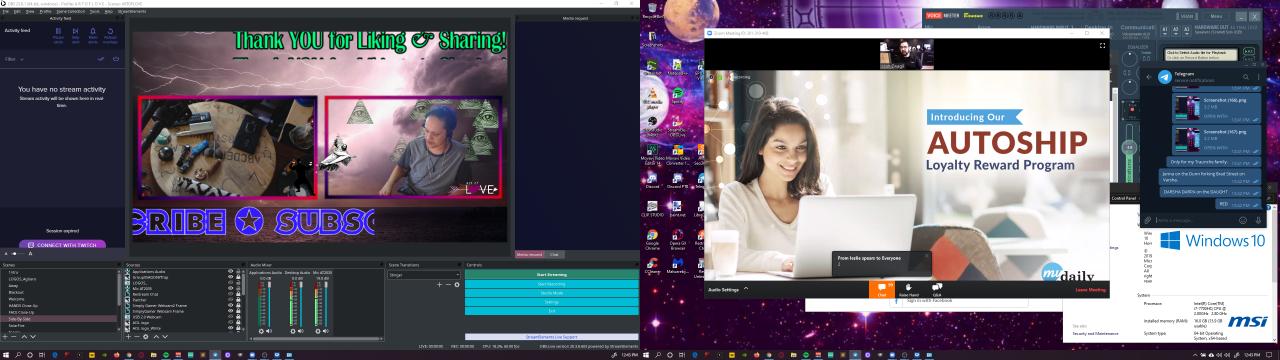Move scene up with Scenes up arrow
1280x360 pixels.
pos(24,336)
